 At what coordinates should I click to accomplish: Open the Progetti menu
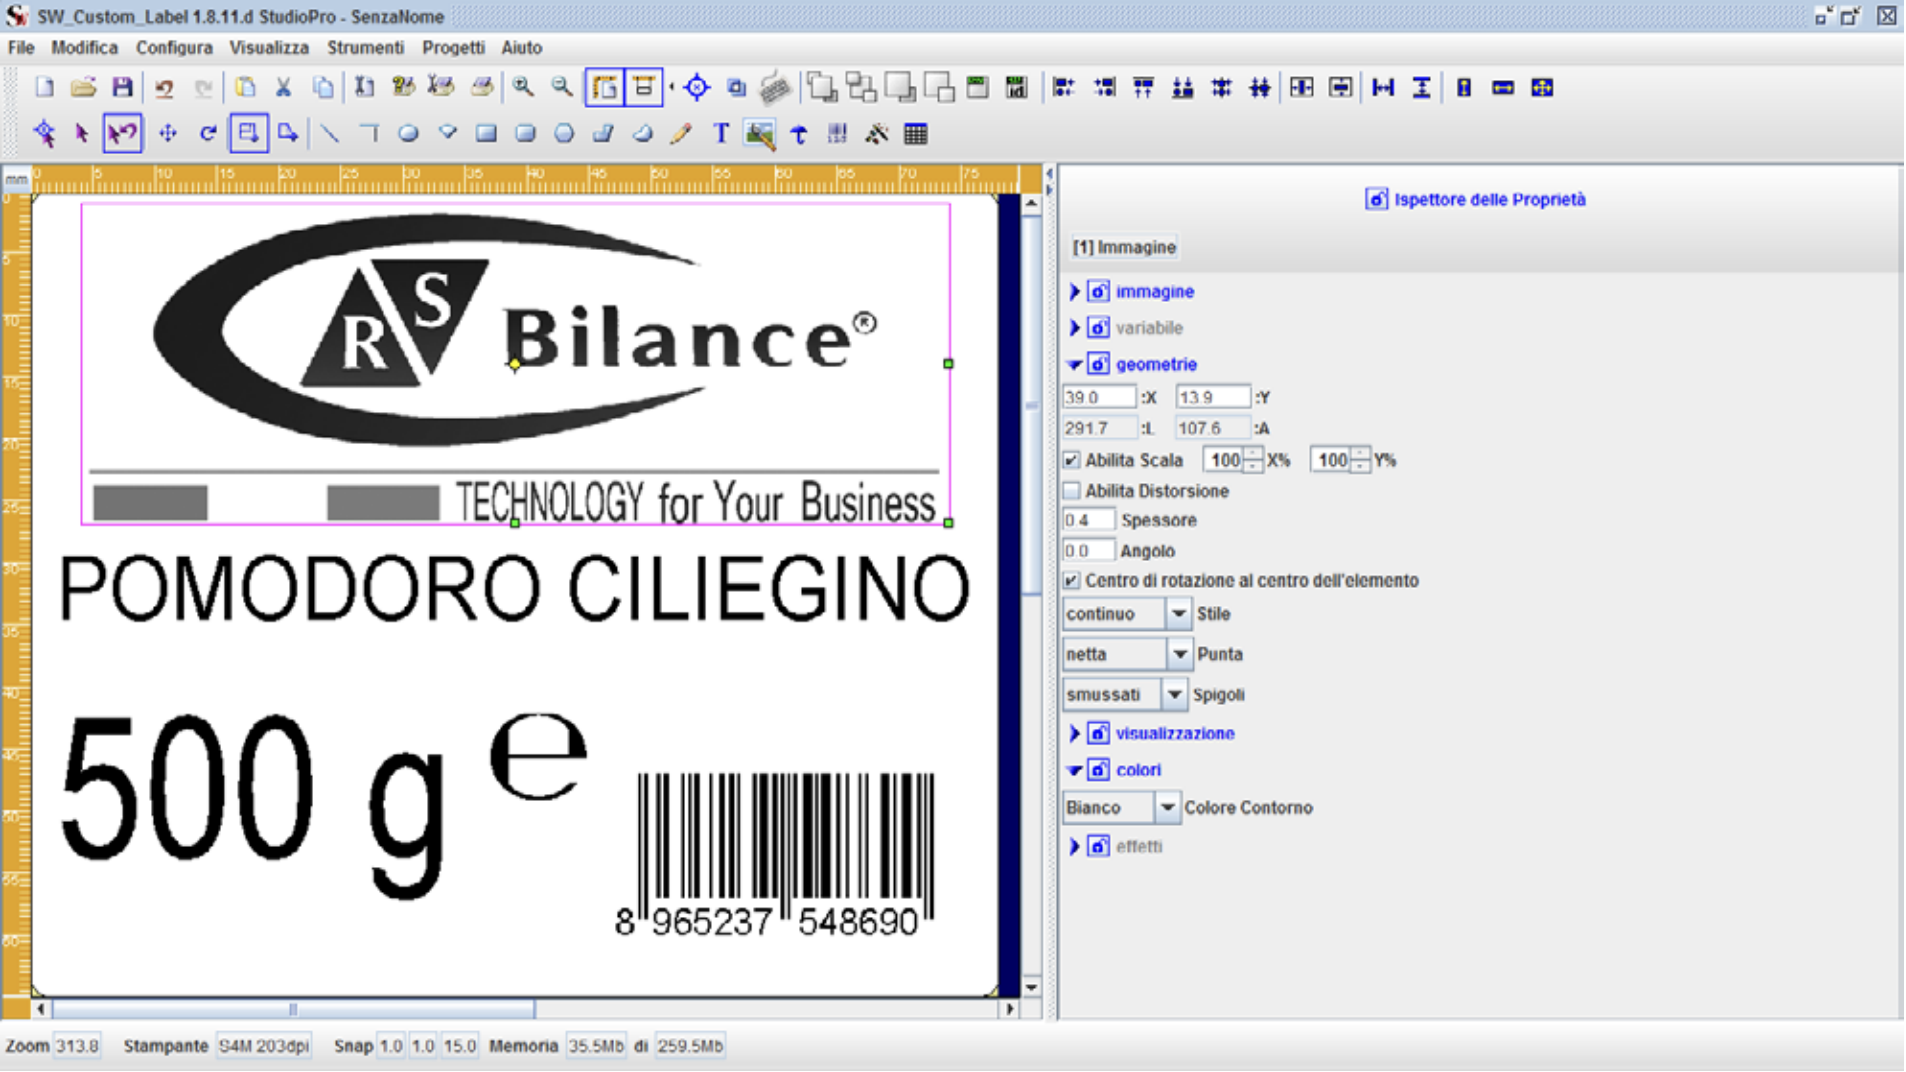point(453,48)
